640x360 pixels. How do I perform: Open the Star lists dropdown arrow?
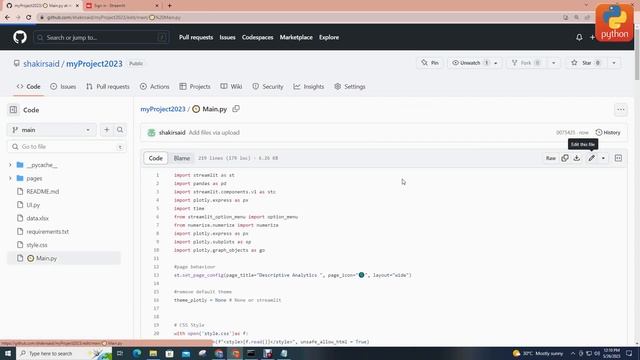614,63
